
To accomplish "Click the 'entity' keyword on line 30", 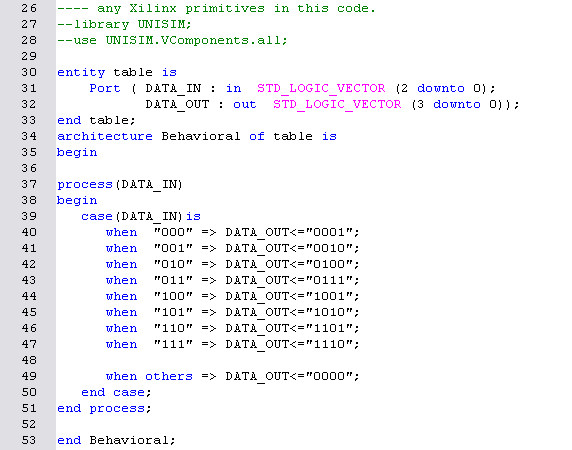I will [x=81, y=72].
